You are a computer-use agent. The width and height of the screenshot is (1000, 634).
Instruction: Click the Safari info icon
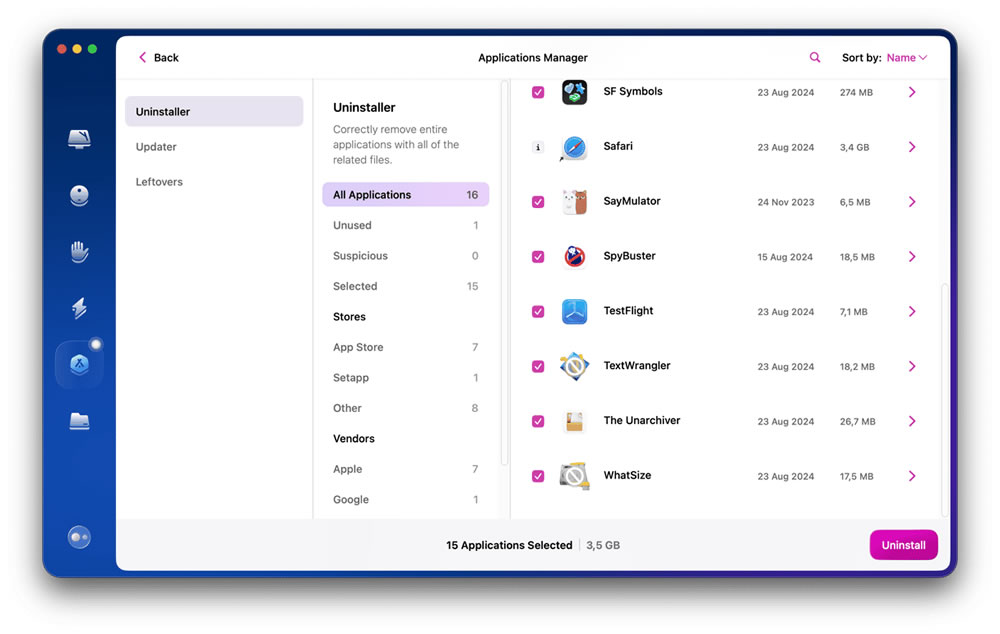(538, 147)
